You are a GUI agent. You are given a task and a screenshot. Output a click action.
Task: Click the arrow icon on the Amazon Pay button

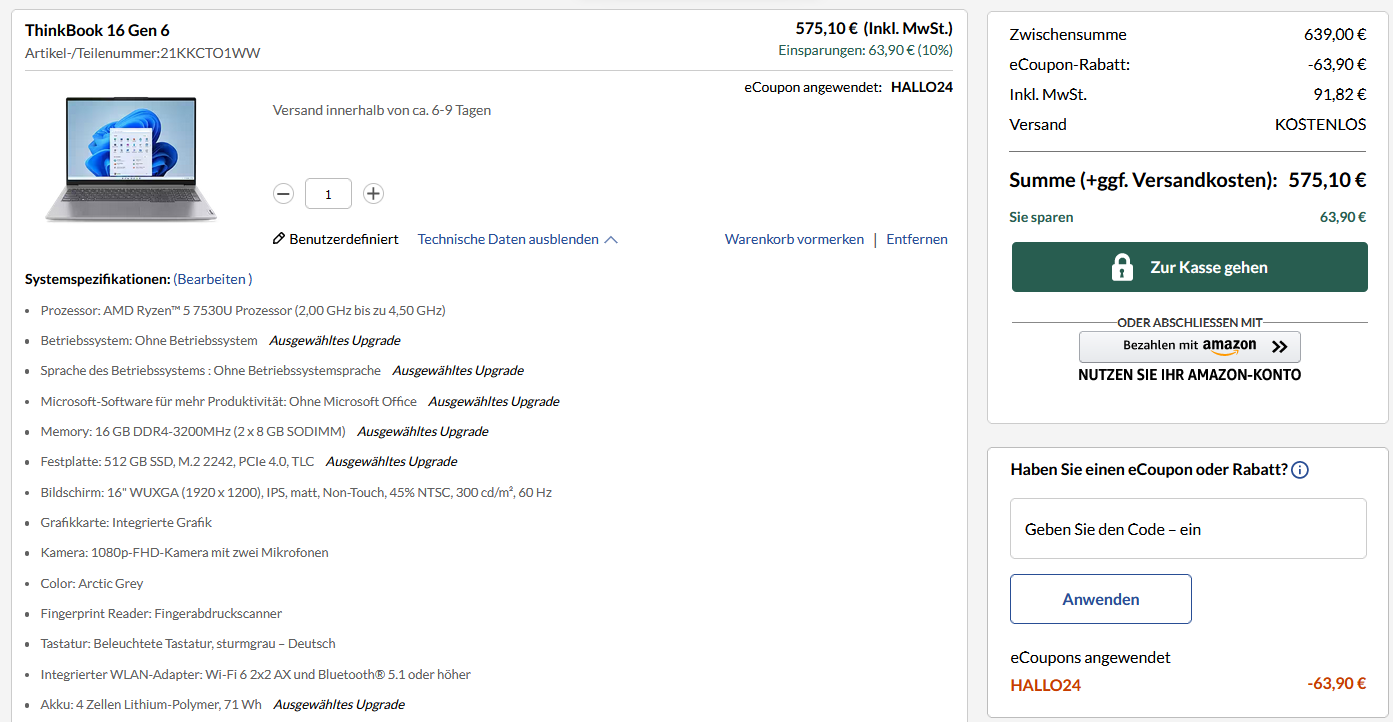[1277, 347]
